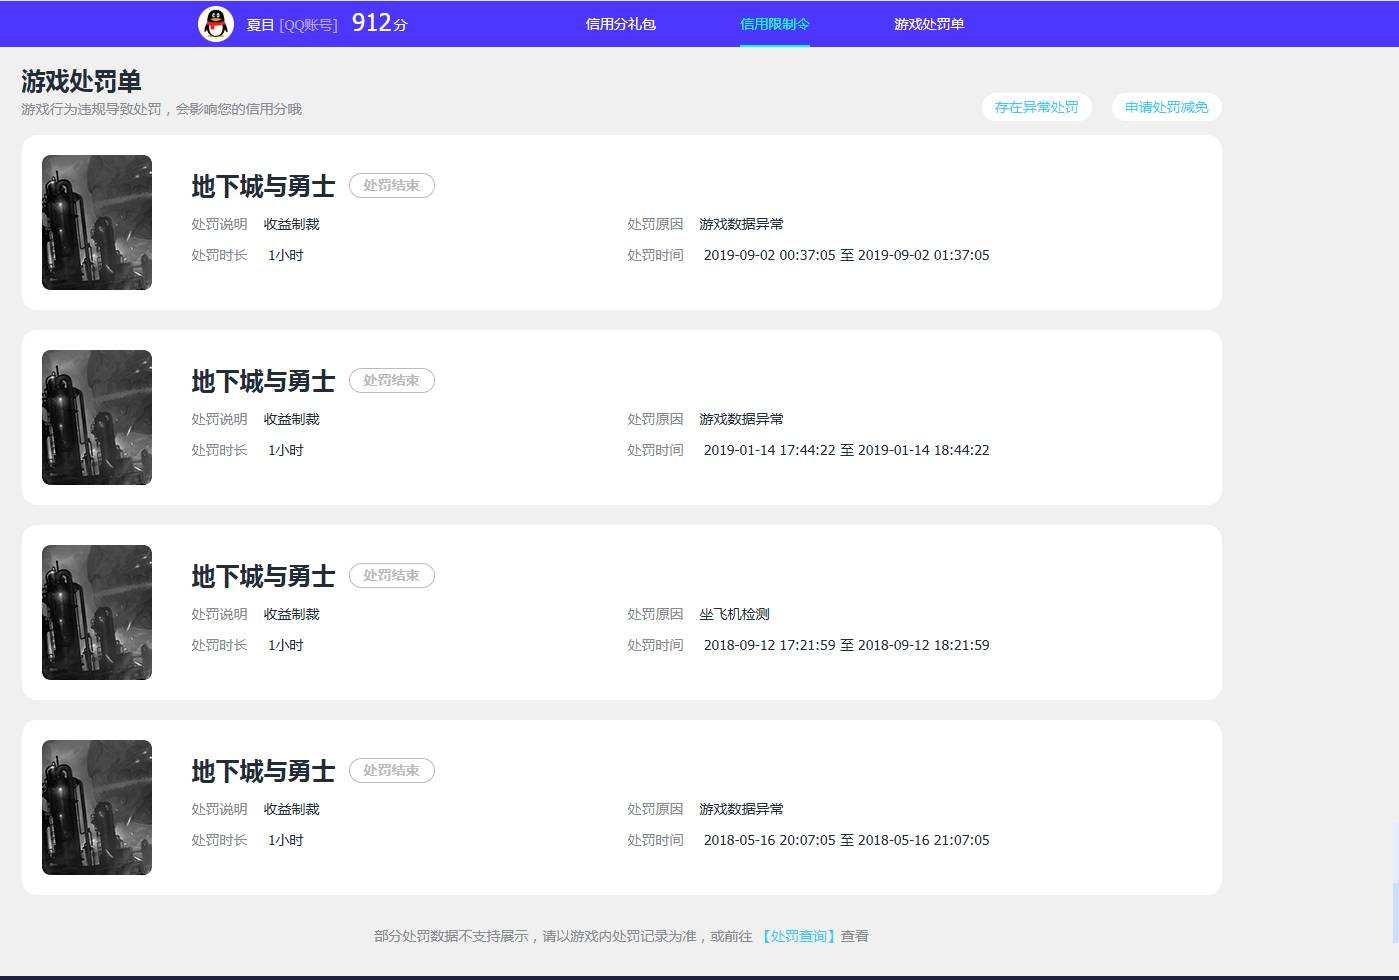Click 1小时 duration in the 2019-01-14 card
Image resolution: width=1399 pixels, height=980 pixels.
coord(285,450)
